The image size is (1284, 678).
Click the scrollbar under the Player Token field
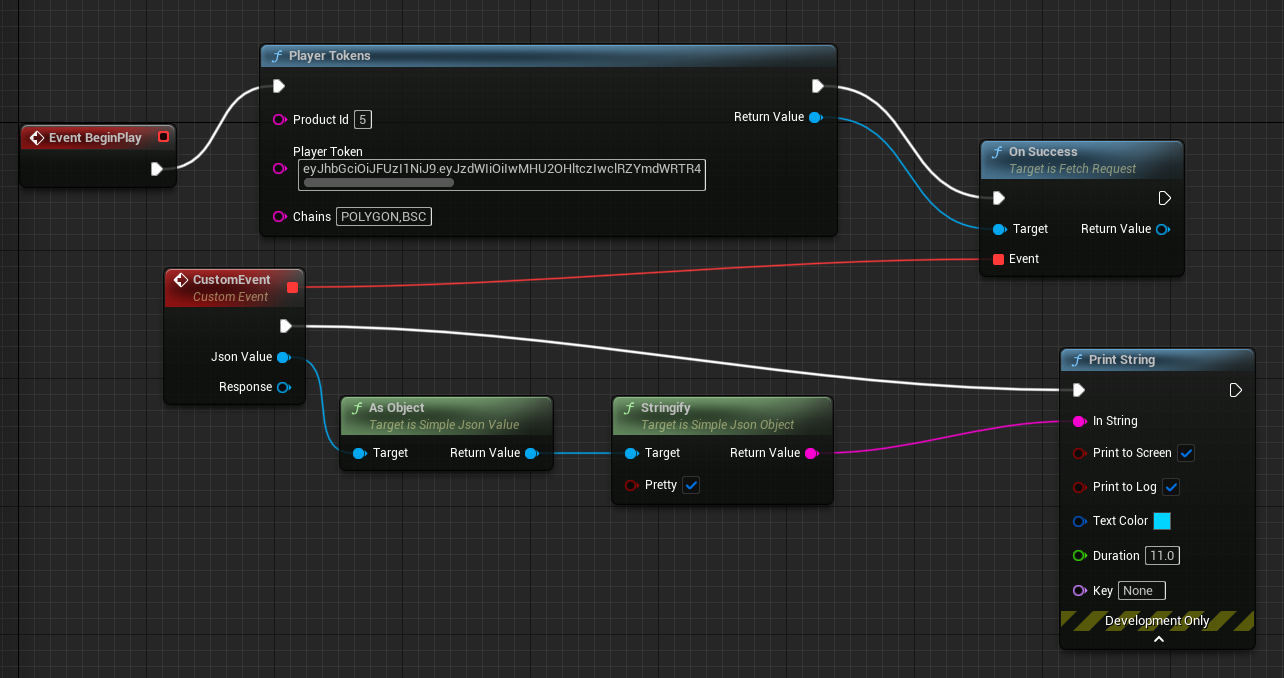pos(376,184)
